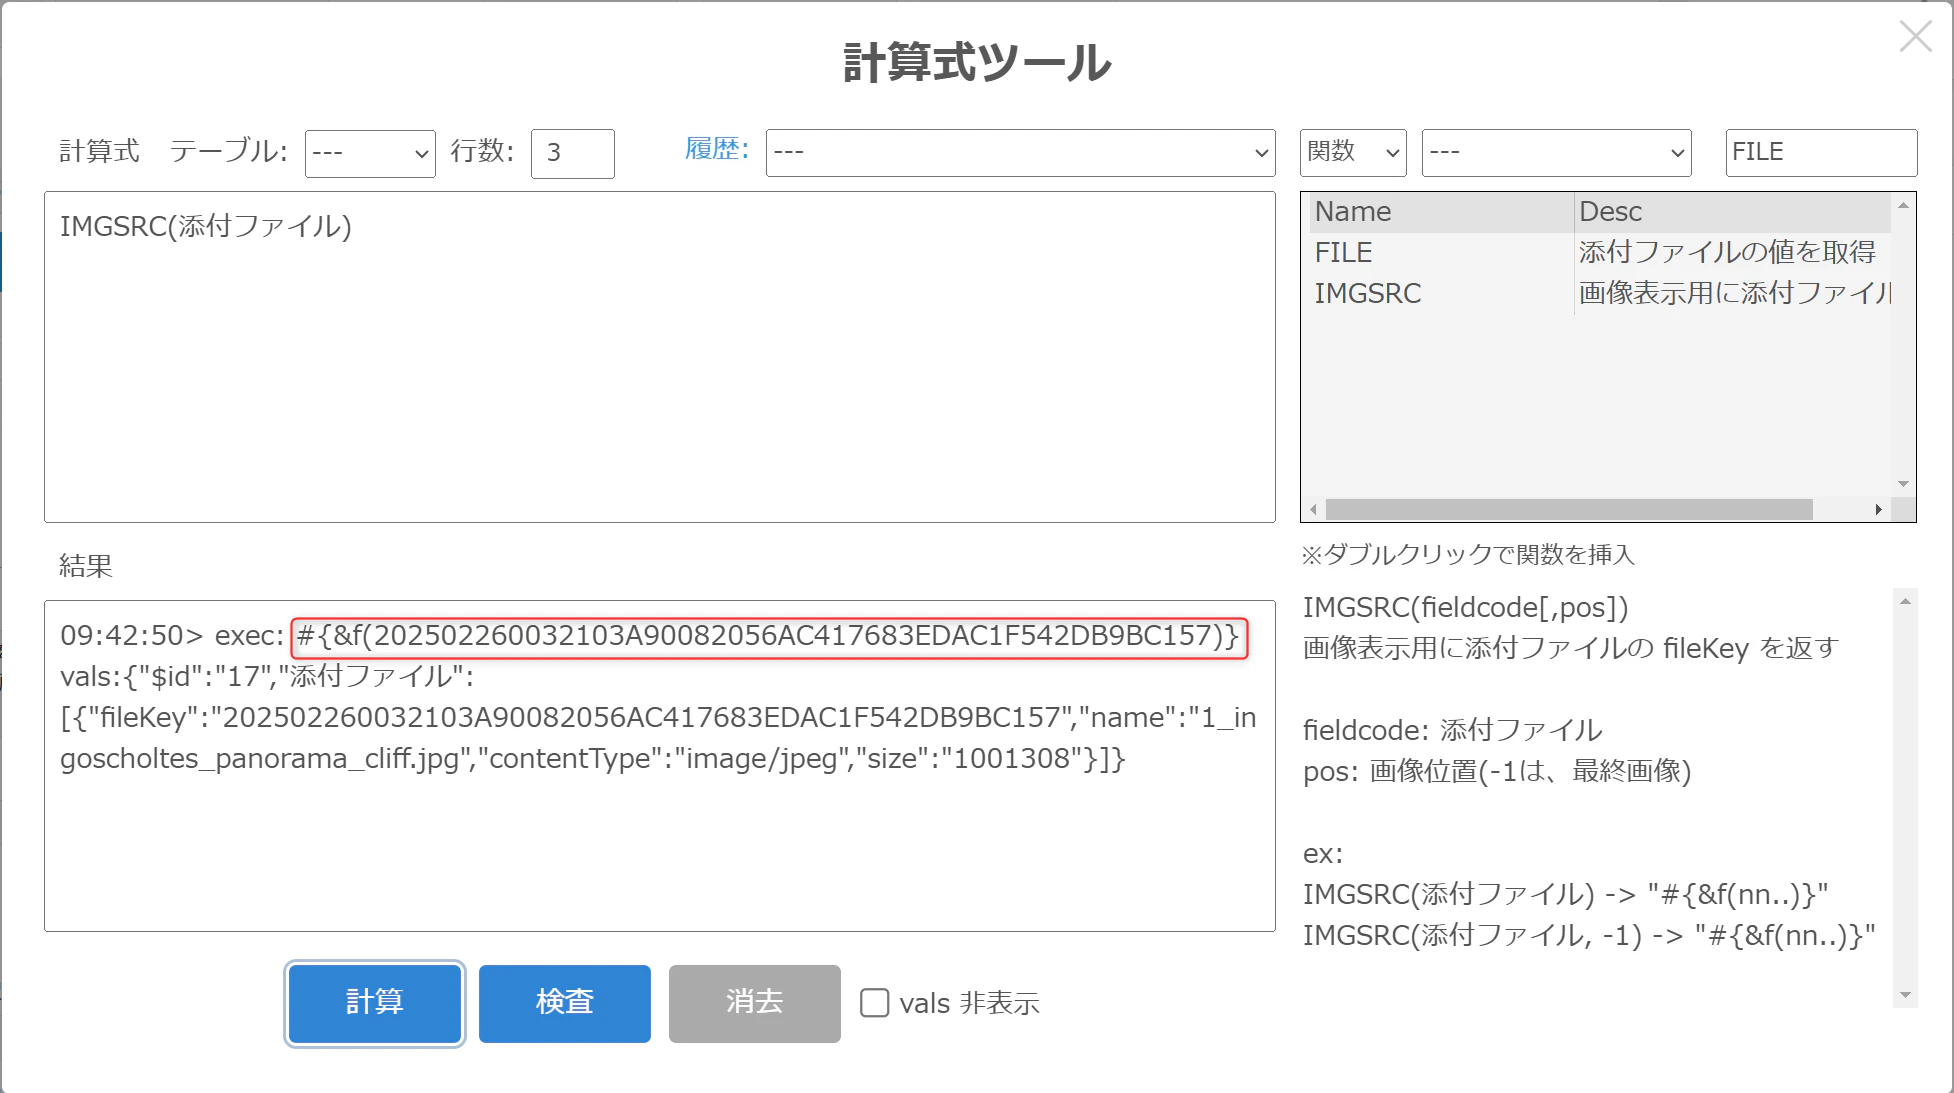Click the horizontal scrollbar left arrow

coord(1313,510)
